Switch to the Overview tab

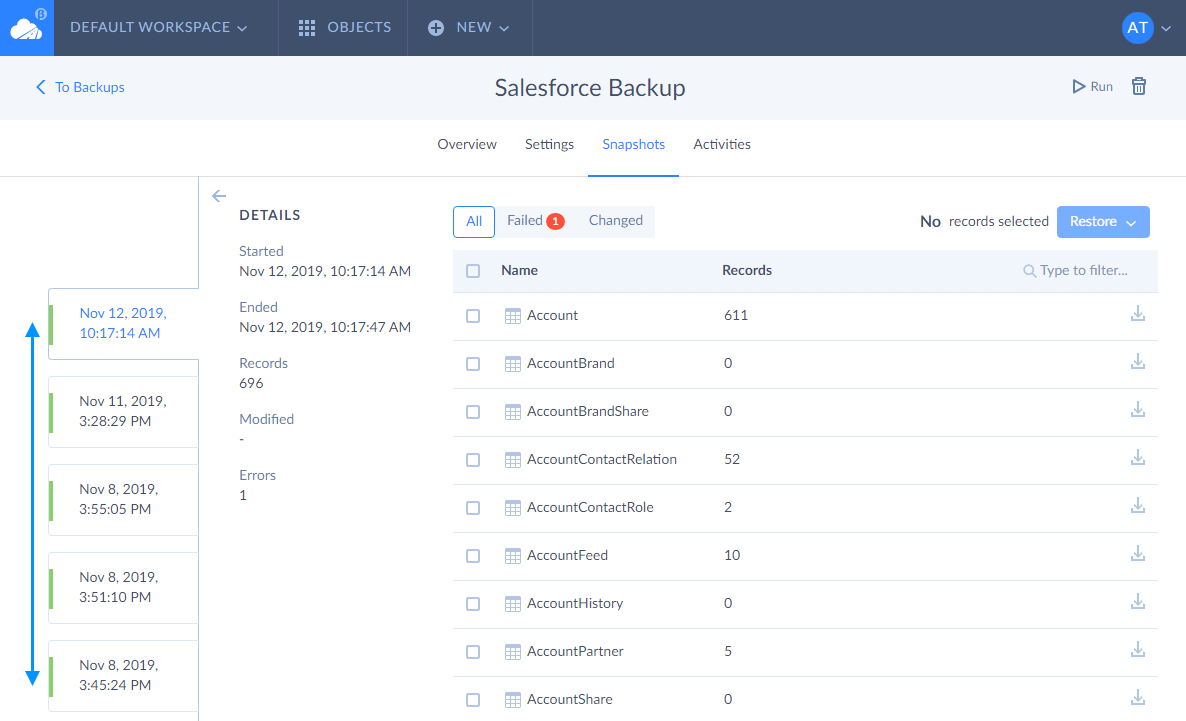point(467,145)
